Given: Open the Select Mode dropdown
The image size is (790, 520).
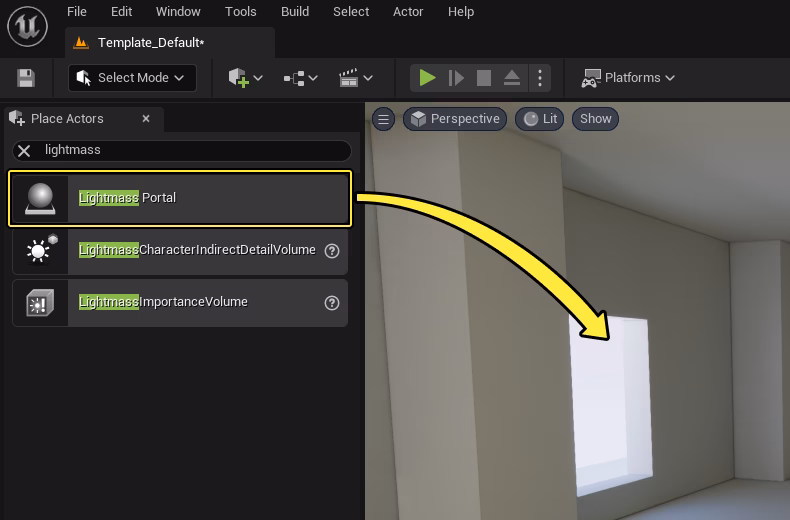Looking at the screenshot, I should coord(132,78).
